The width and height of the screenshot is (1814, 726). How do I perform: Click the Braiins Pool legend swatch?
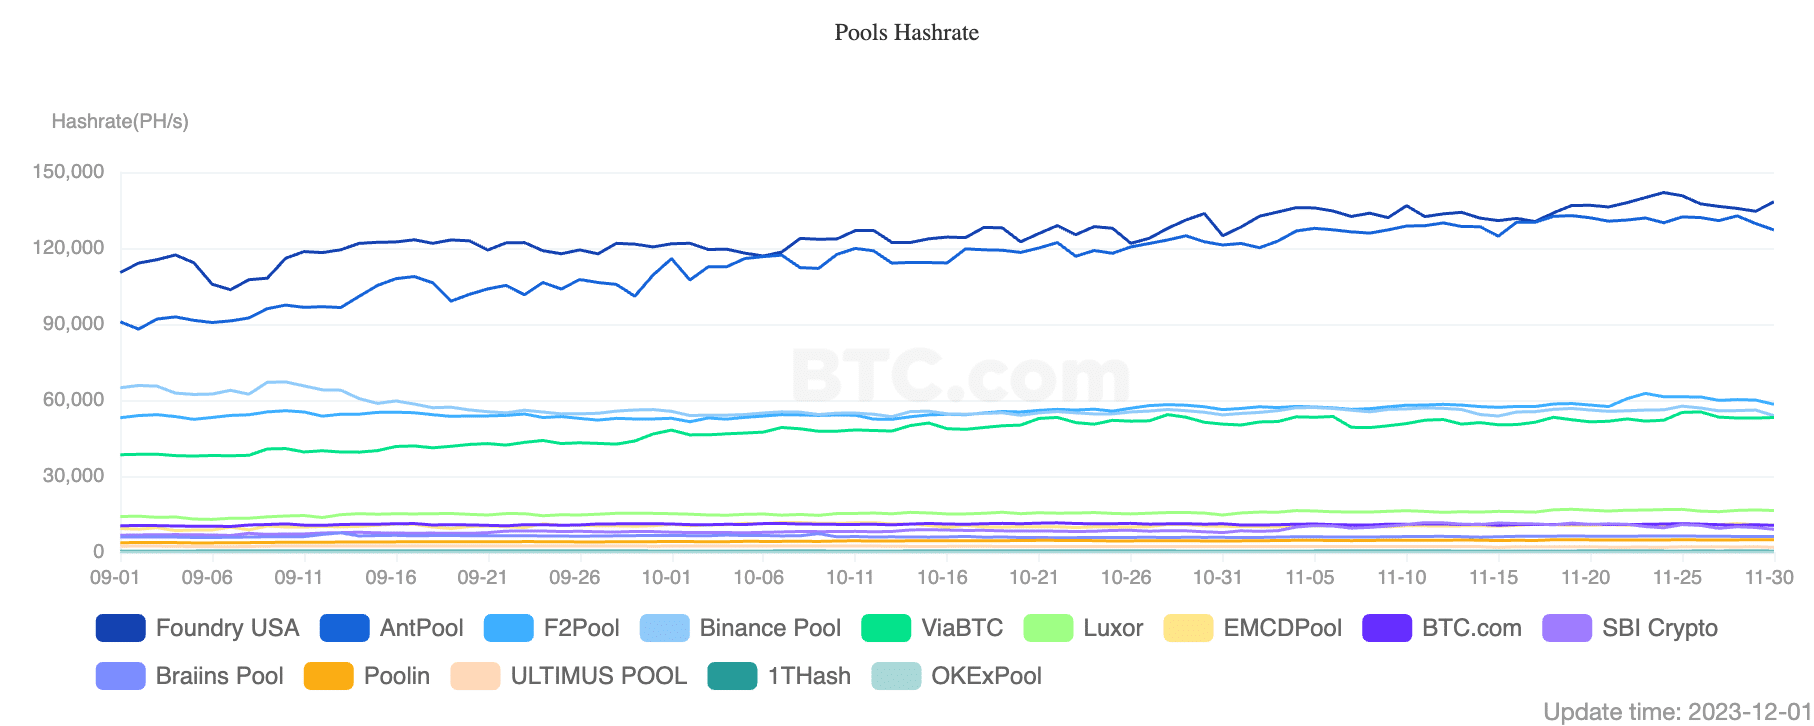(121, 676)
